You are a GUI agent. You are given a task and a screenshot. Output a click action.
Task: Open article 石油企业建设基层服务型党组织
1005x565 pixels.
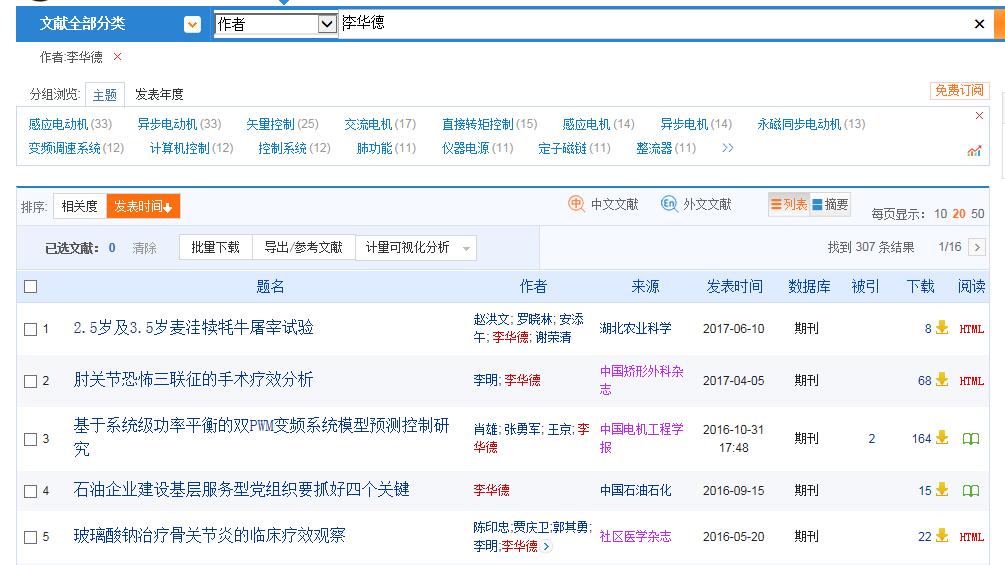(x=242, y=489)
